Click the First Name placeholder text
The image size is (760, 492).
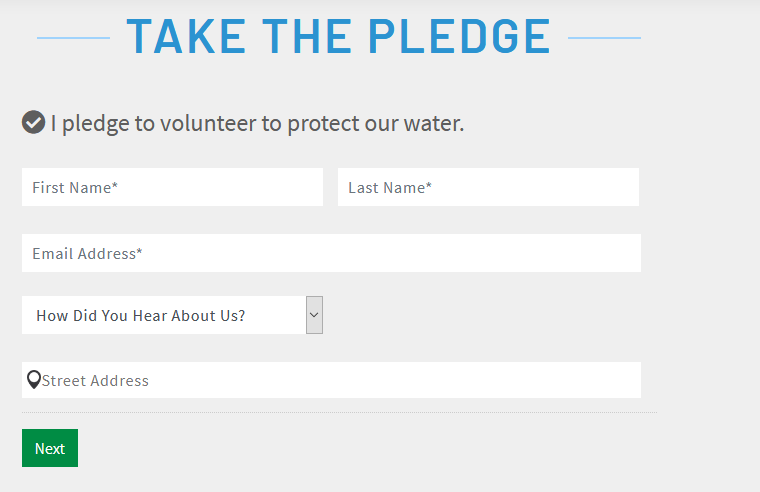tap(75, 188)
